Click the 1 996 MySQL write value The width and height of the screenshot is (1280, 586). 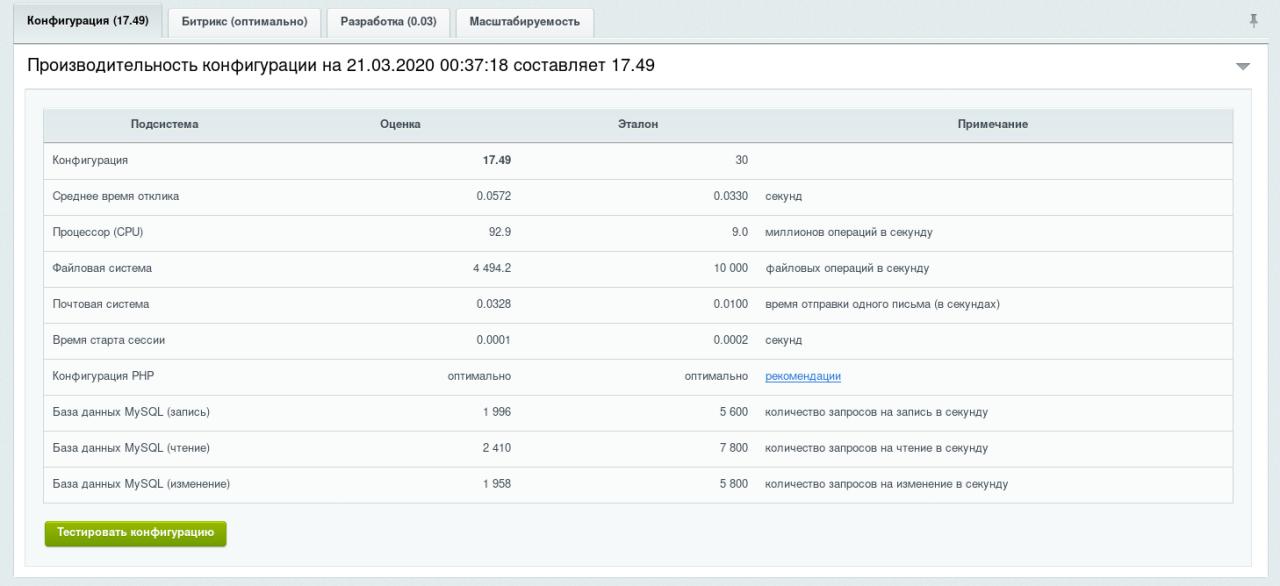pos(497,412)
